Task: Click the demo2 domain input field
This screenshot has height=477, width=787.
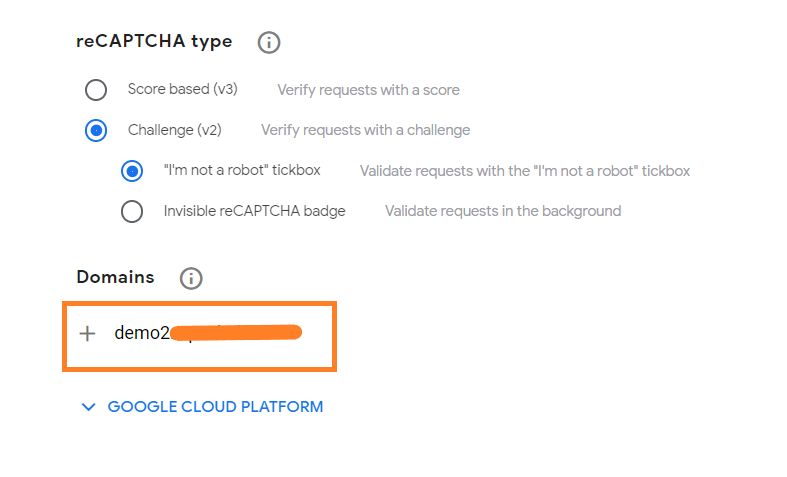Action: pyautogui.click(x=199, y=336)
